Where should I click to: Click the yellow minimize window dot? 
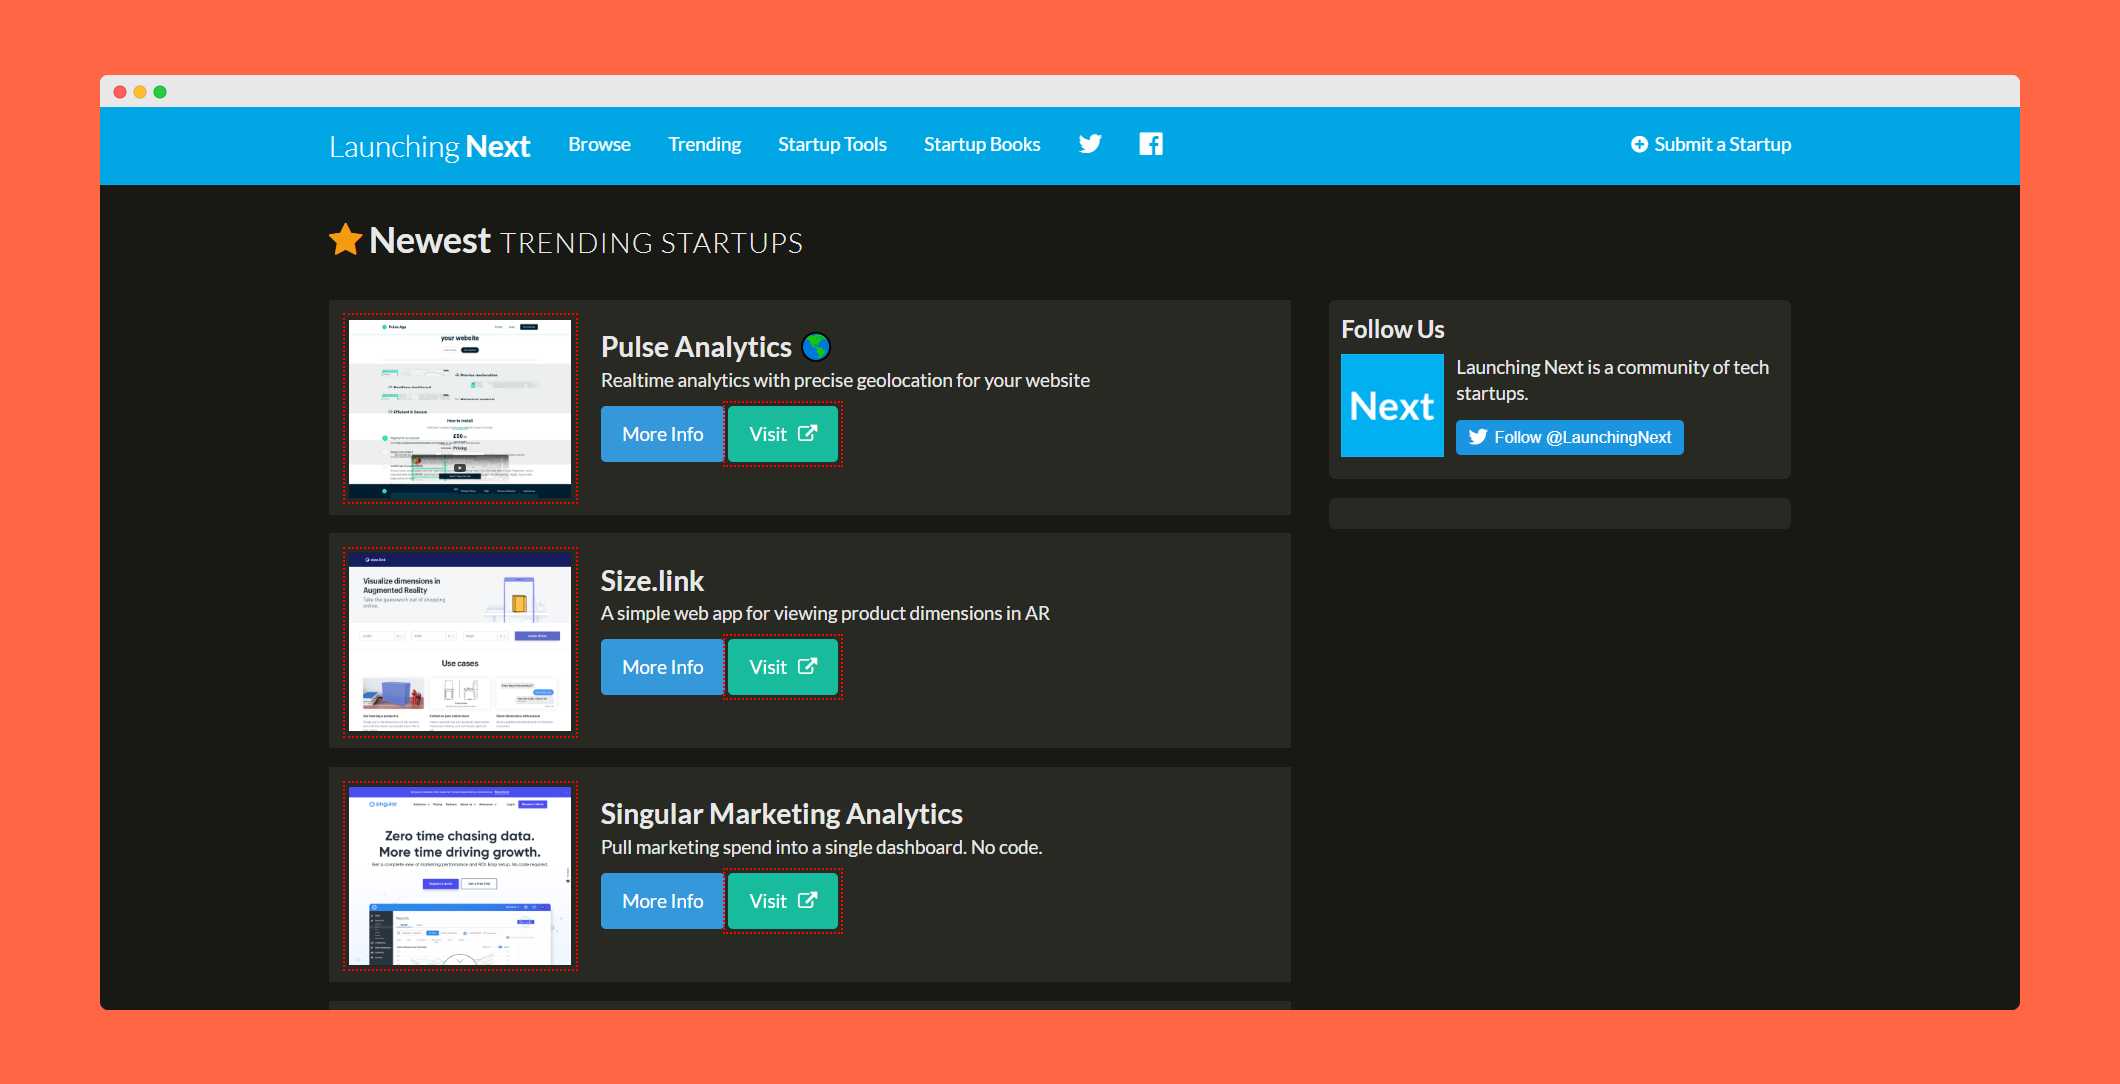tap(140, 92)
